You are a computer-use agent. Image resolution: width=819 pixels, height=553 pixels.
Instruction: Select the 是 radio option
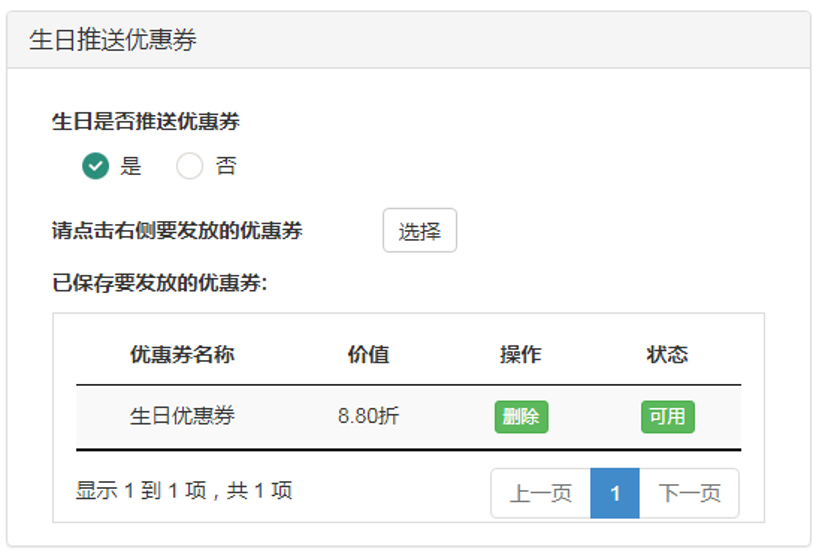click(x=96, y=166)
